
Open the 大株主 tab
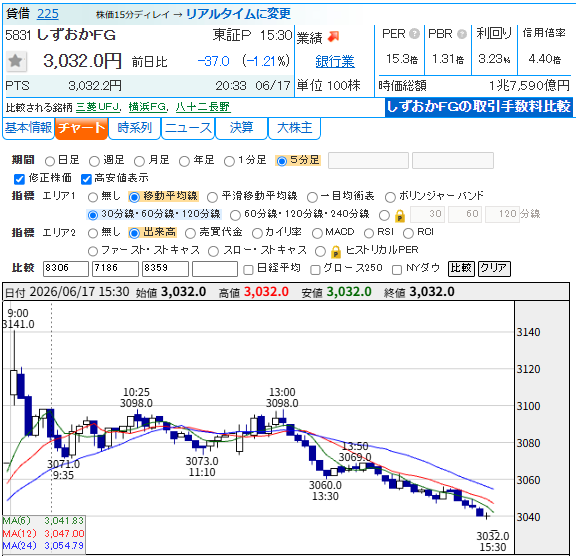click(294, 128)
